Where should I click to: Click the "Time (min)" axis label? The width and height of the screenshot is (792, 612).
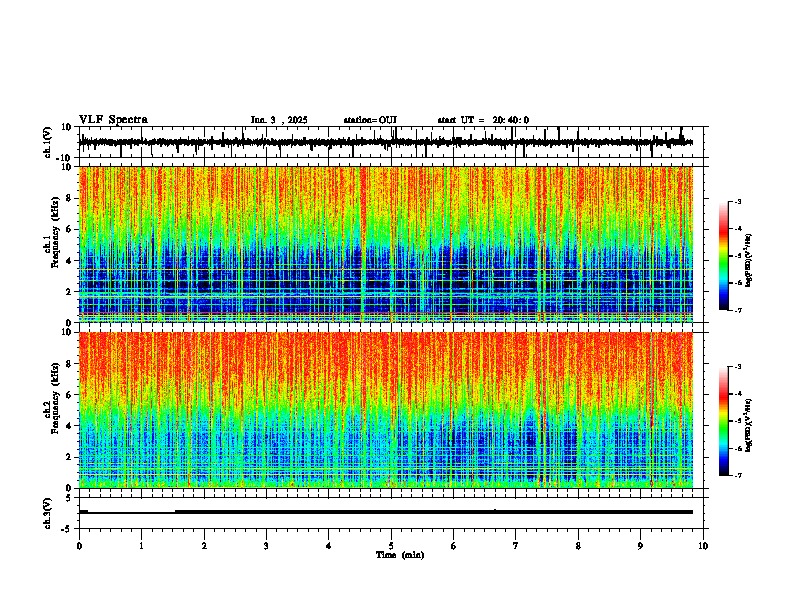[x=400, y=555]
